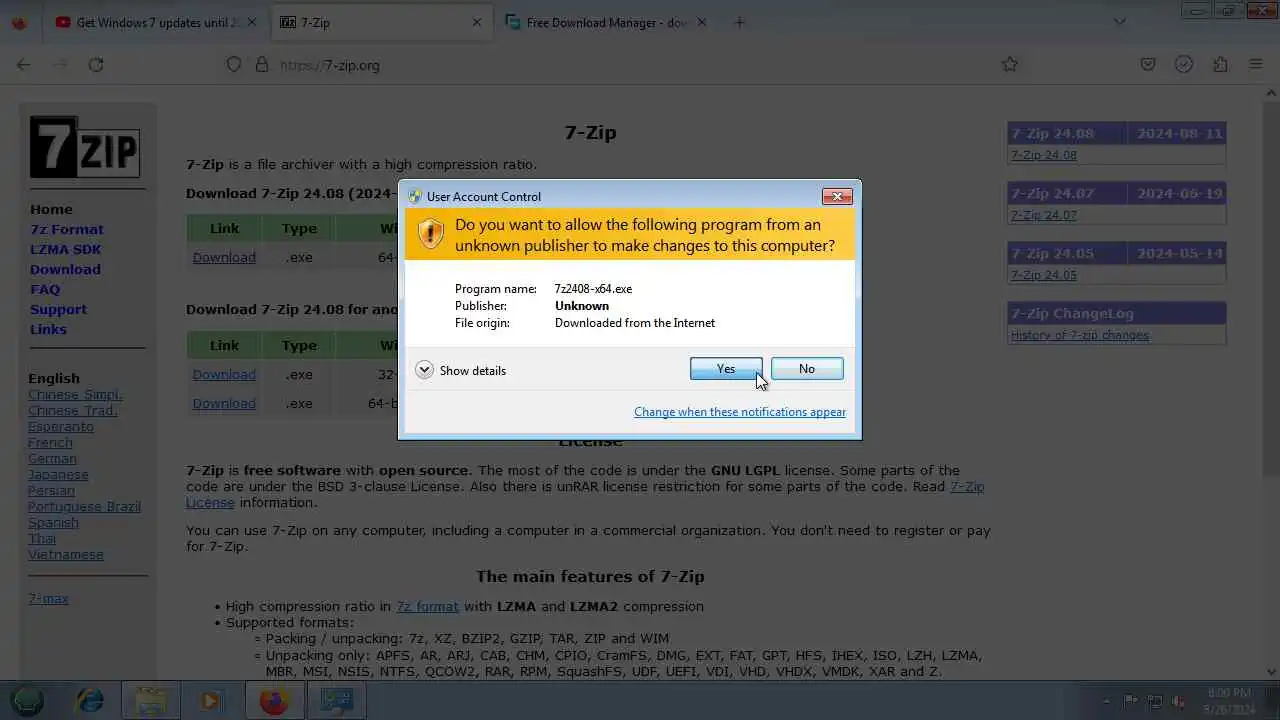
Task: Open 7z Format sidebar link
Action: point(67,229)
